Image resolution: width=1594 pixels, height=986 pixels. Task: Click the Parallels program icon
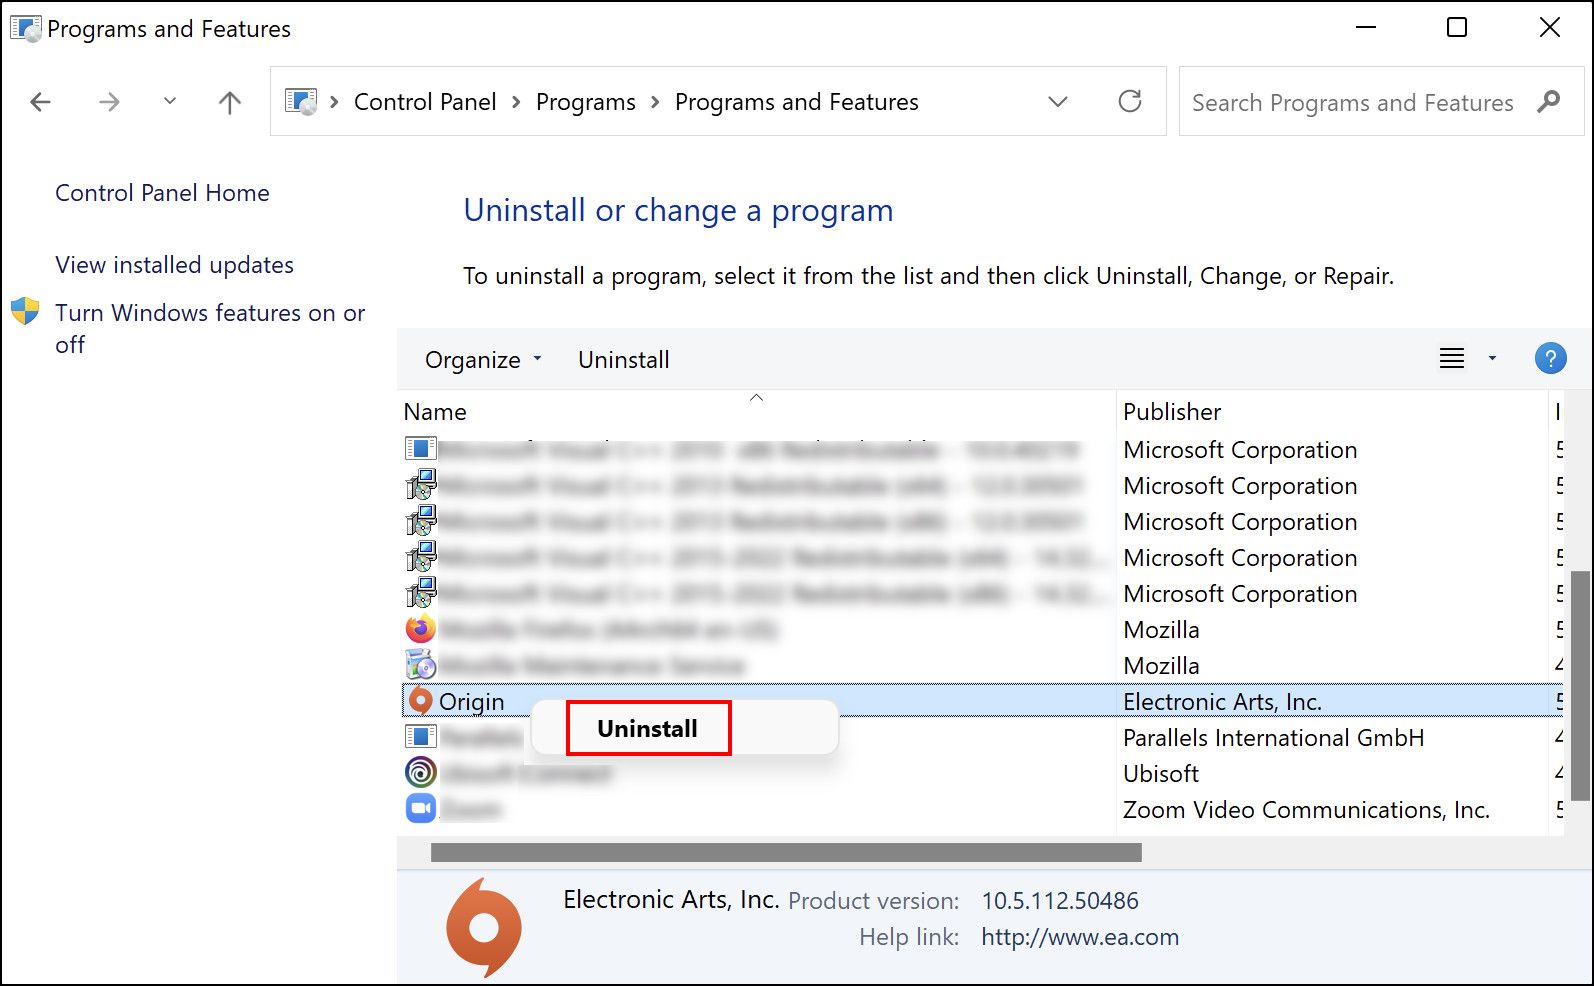tap(421, 737)
